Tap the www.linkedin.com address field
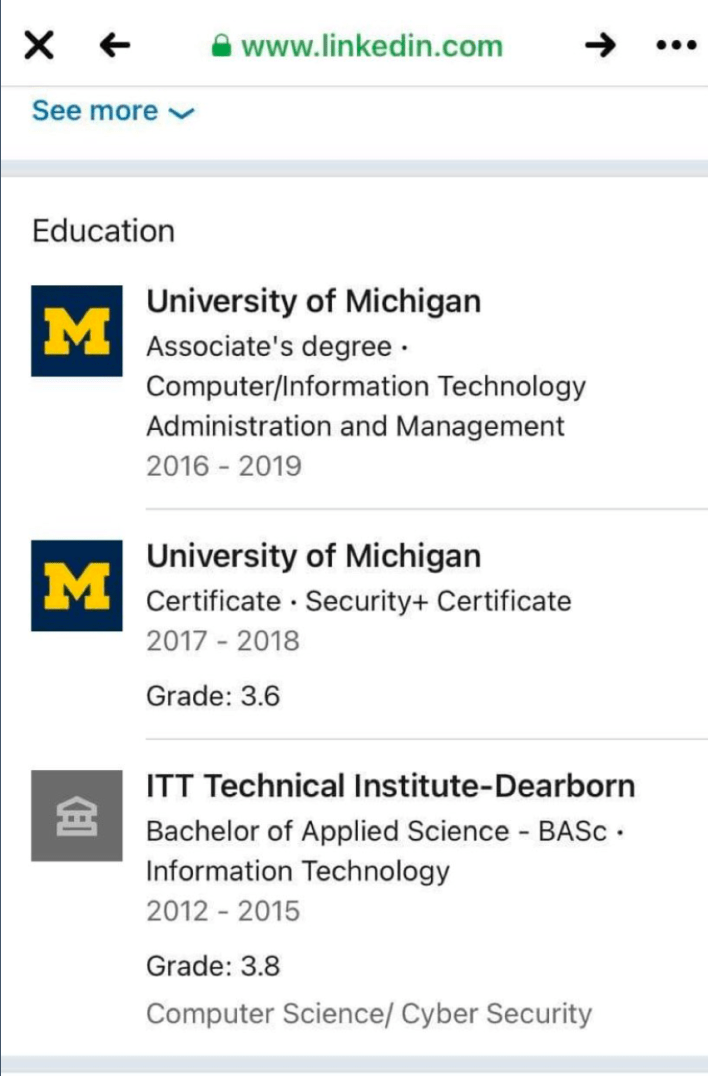Viewport: 708px width, 1076px height. pos(358,46)
